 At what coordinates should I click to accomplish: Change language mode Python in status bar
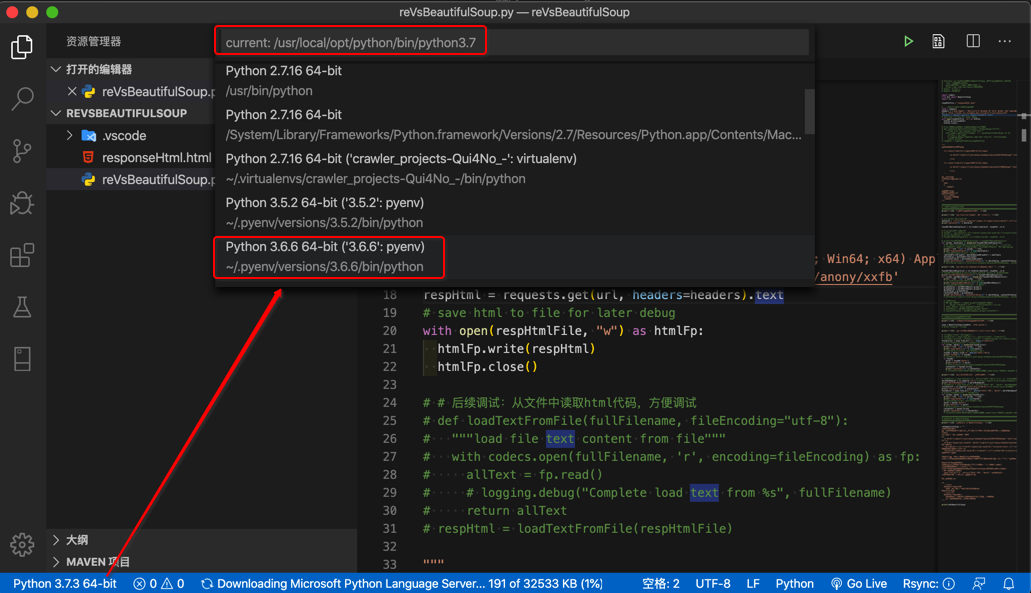[794, 584]
